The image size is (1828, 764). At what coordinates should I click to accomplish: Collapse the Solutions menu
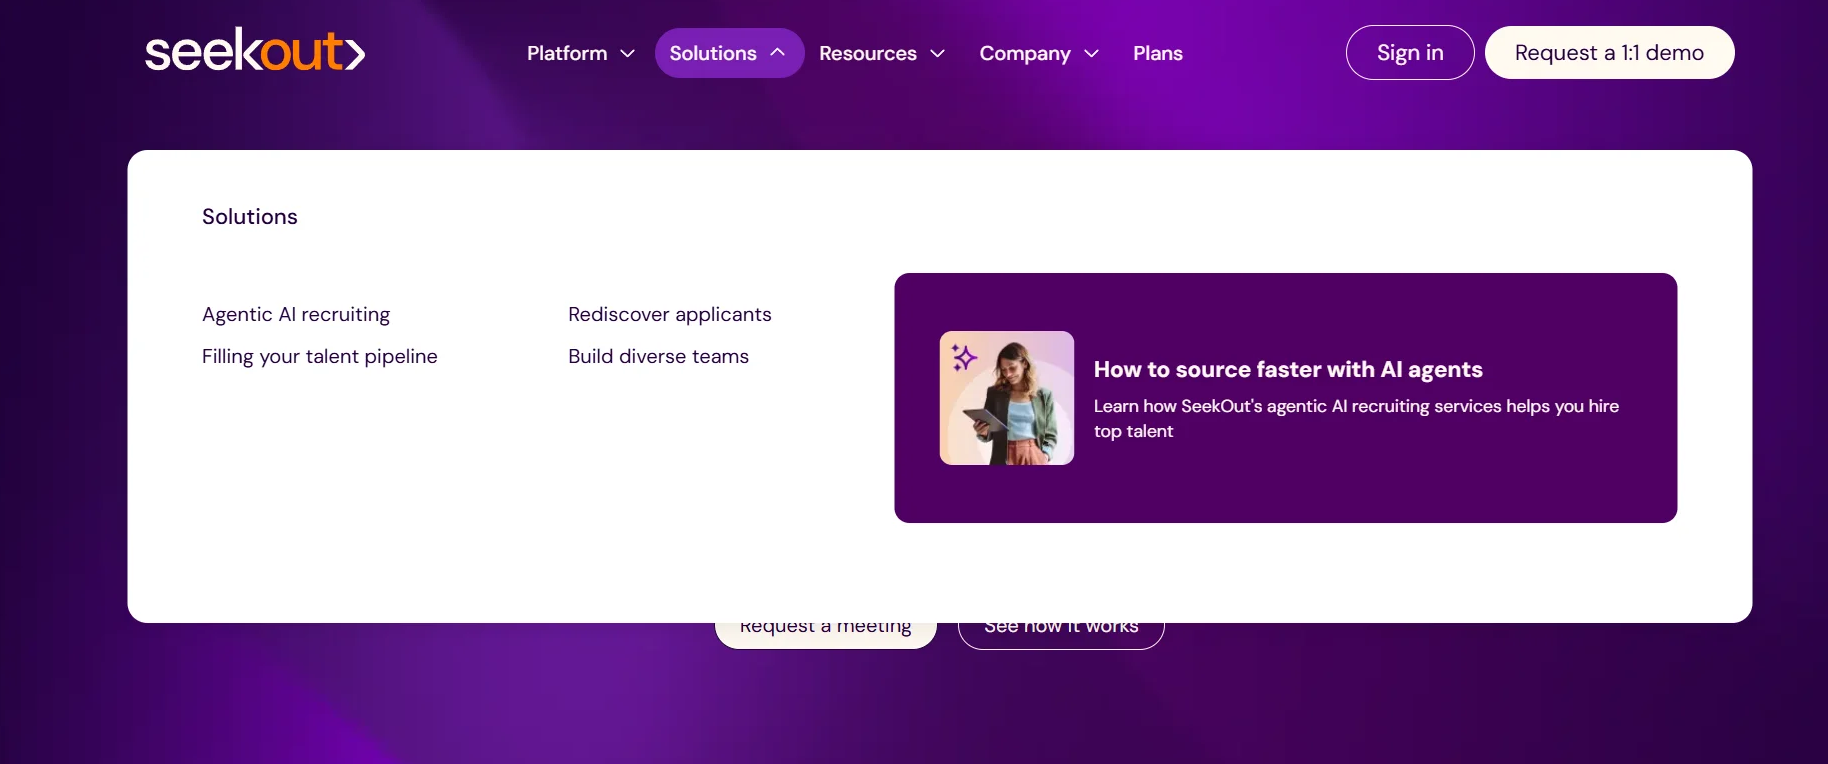coord(729,53)
